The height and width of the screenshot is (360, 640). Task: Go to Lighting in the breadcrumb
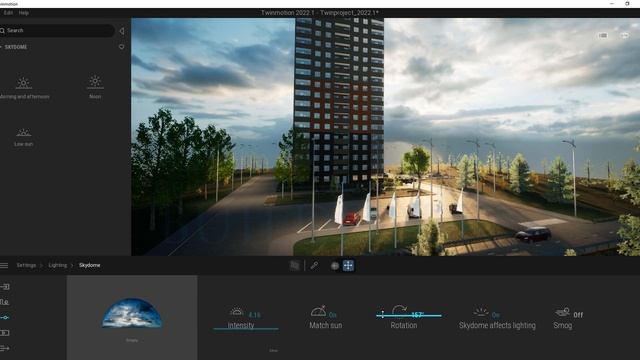58,265
